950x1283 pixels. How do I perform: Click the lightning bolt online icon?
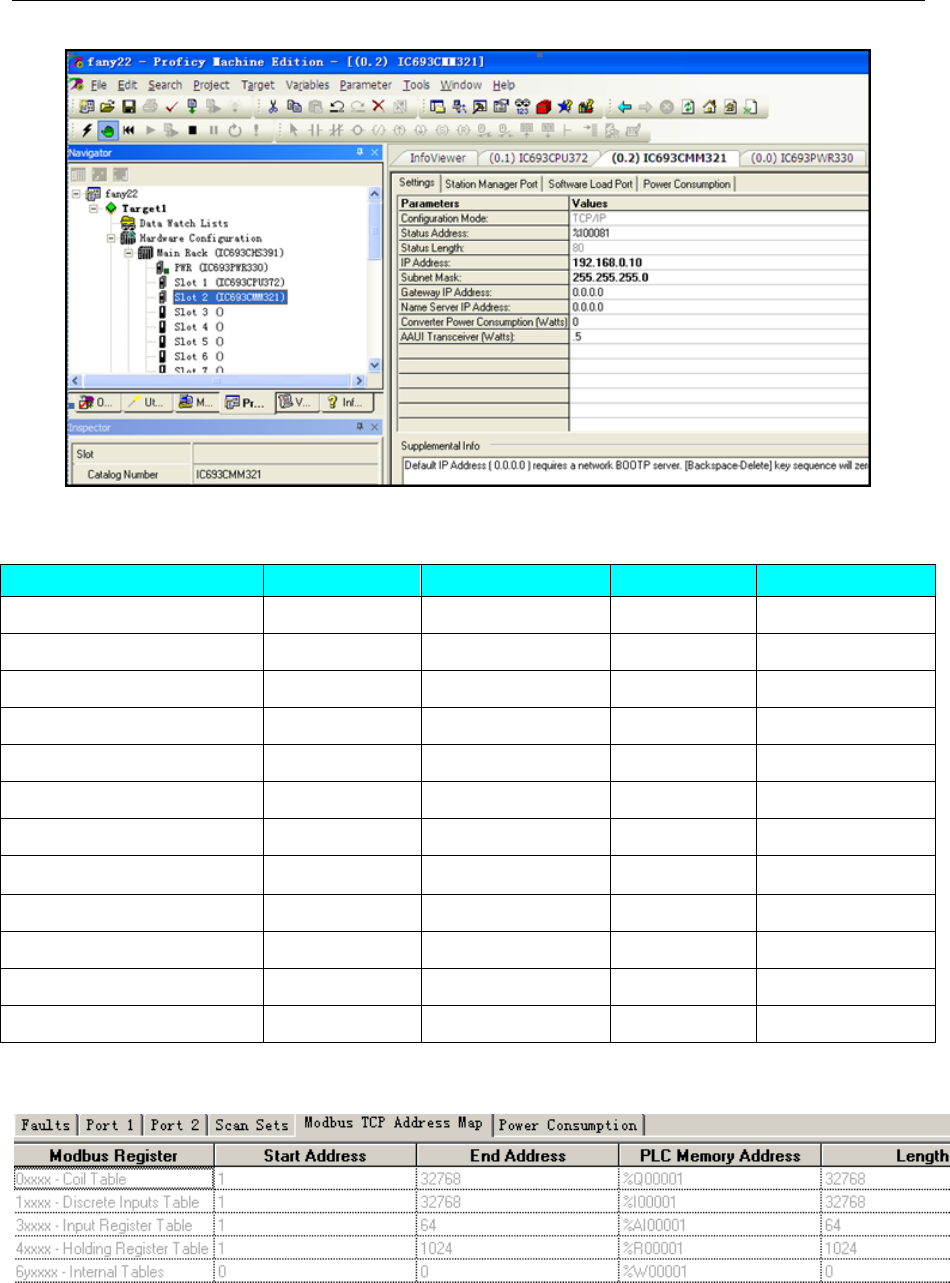[86, 131]
